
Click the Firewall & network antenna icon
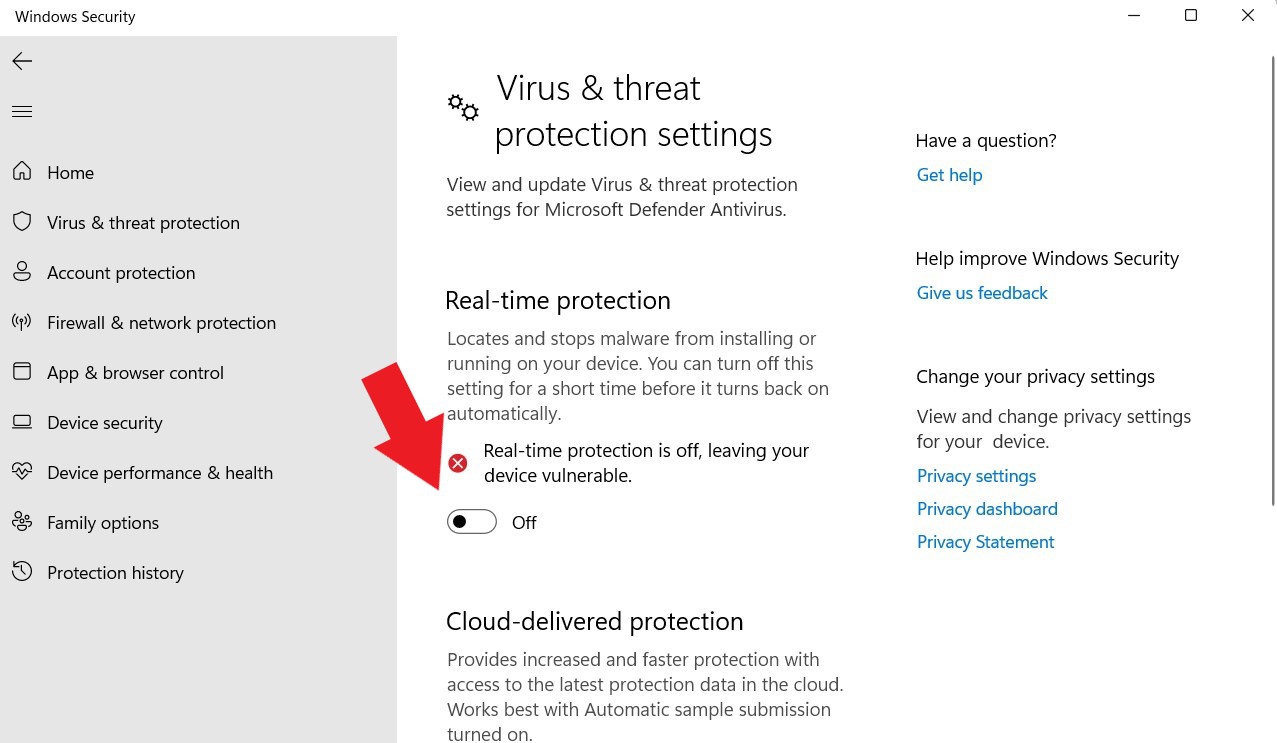tap(22, 322)
